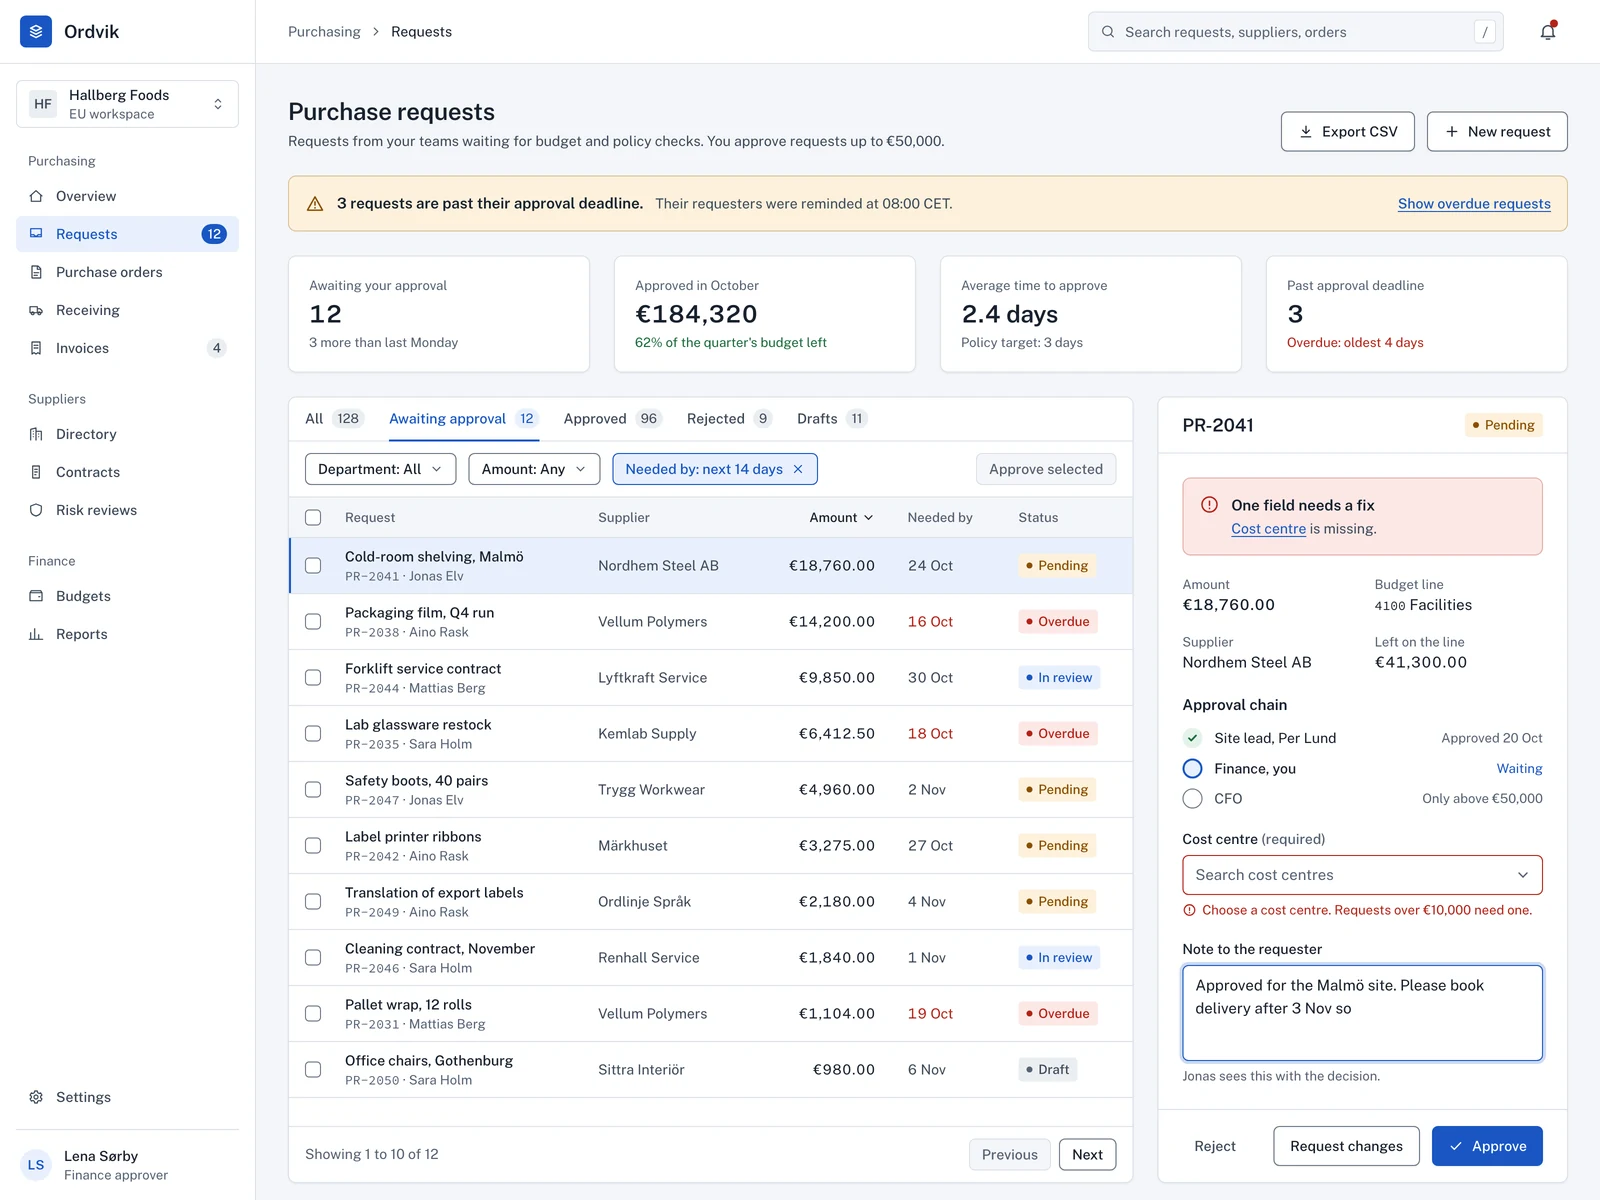1600x1200 pixels.
Task: Open the Drafts tab
Action: [832, 419]
